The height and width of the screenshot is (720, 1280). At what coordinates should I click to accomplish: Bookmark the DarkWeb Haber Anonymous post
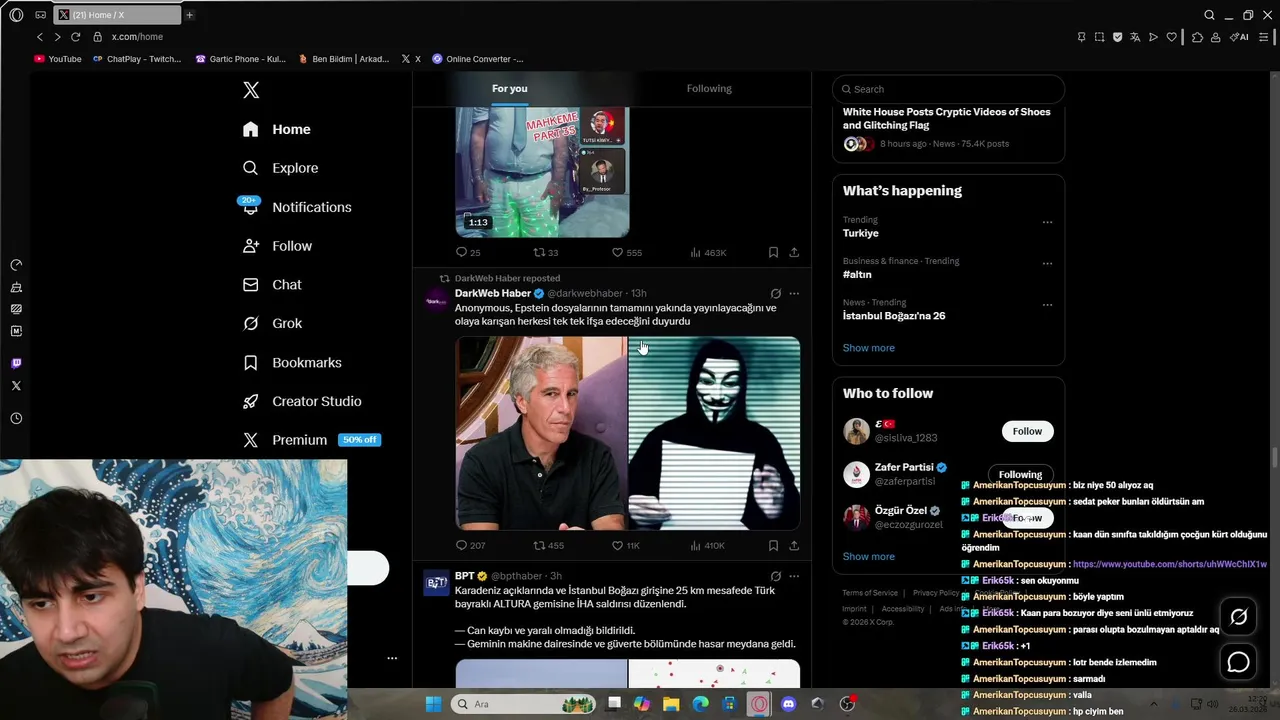pos(773,546)
